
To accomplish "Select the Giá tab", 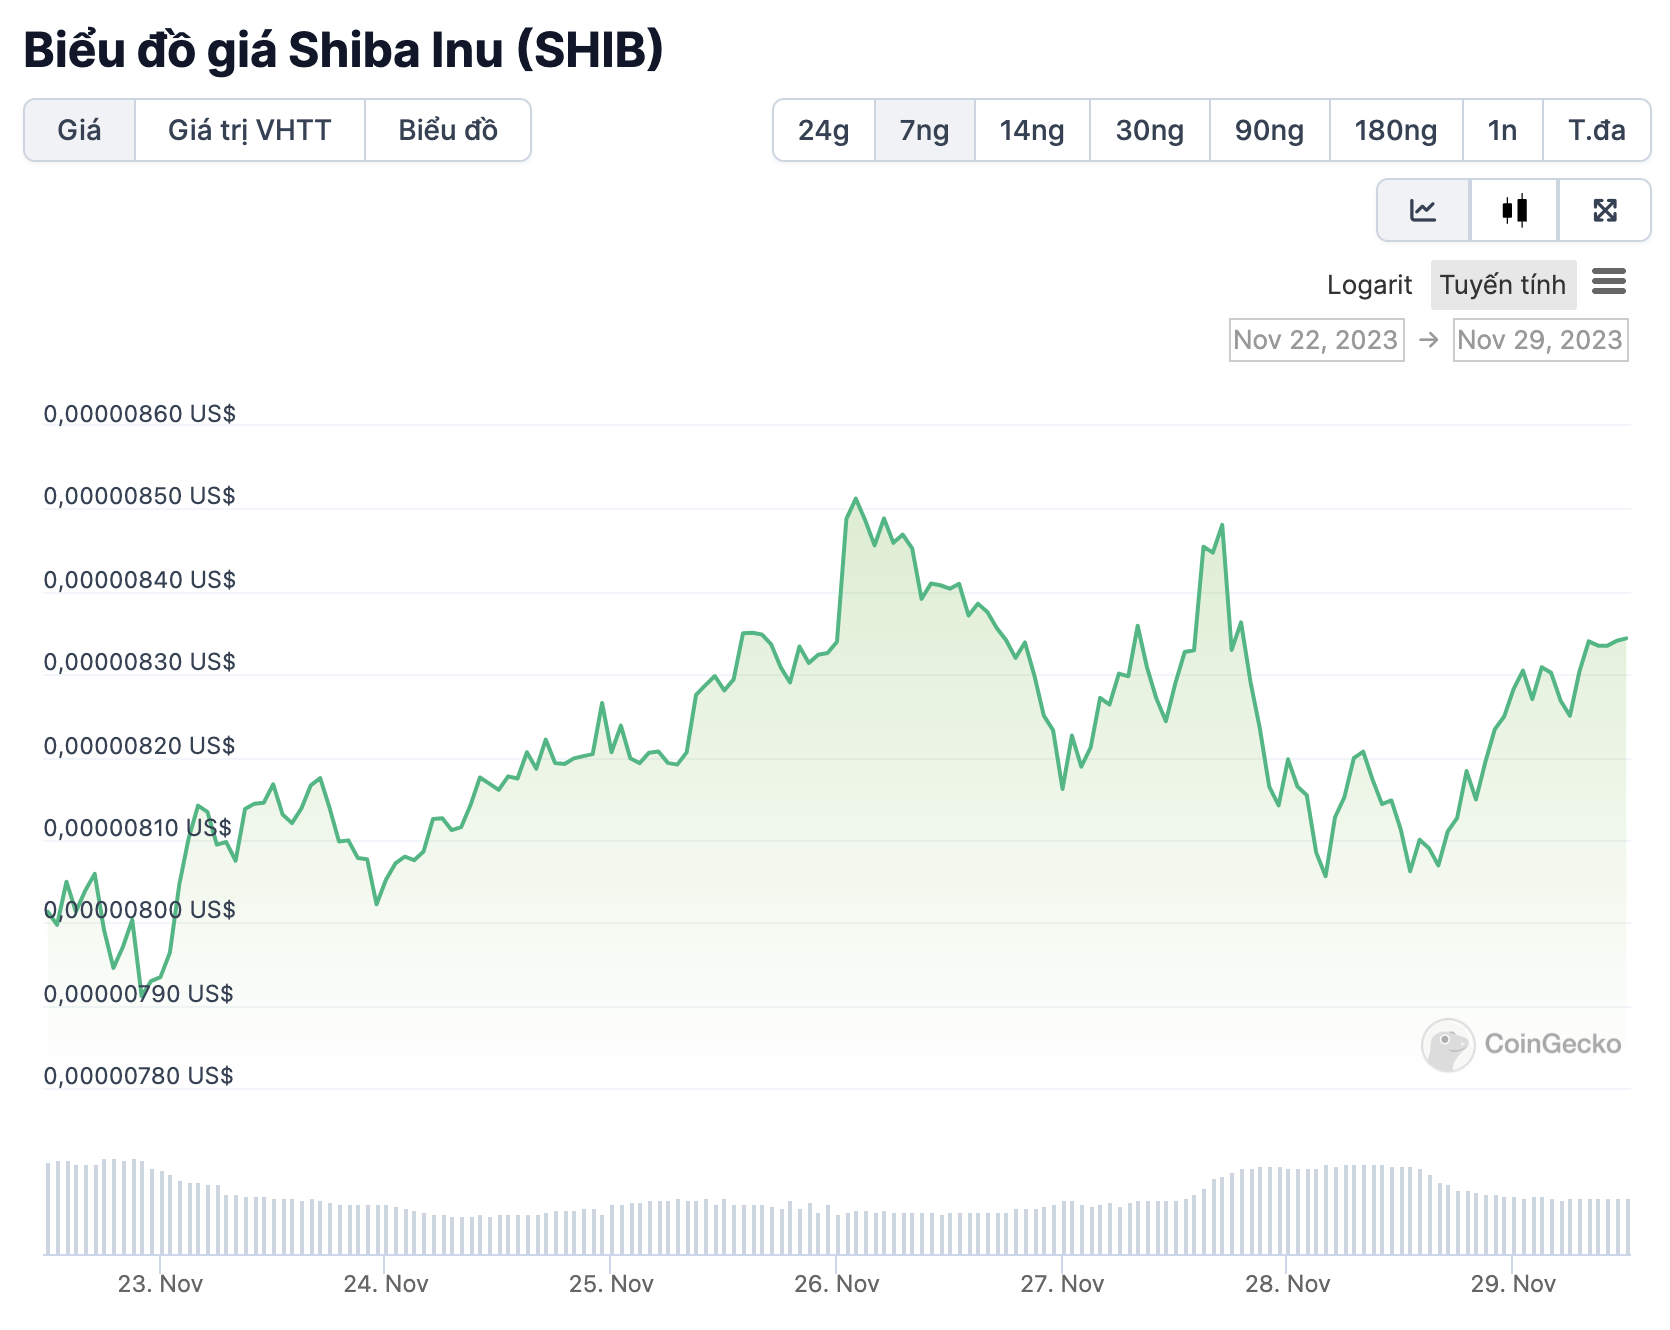I will point(79,130).
